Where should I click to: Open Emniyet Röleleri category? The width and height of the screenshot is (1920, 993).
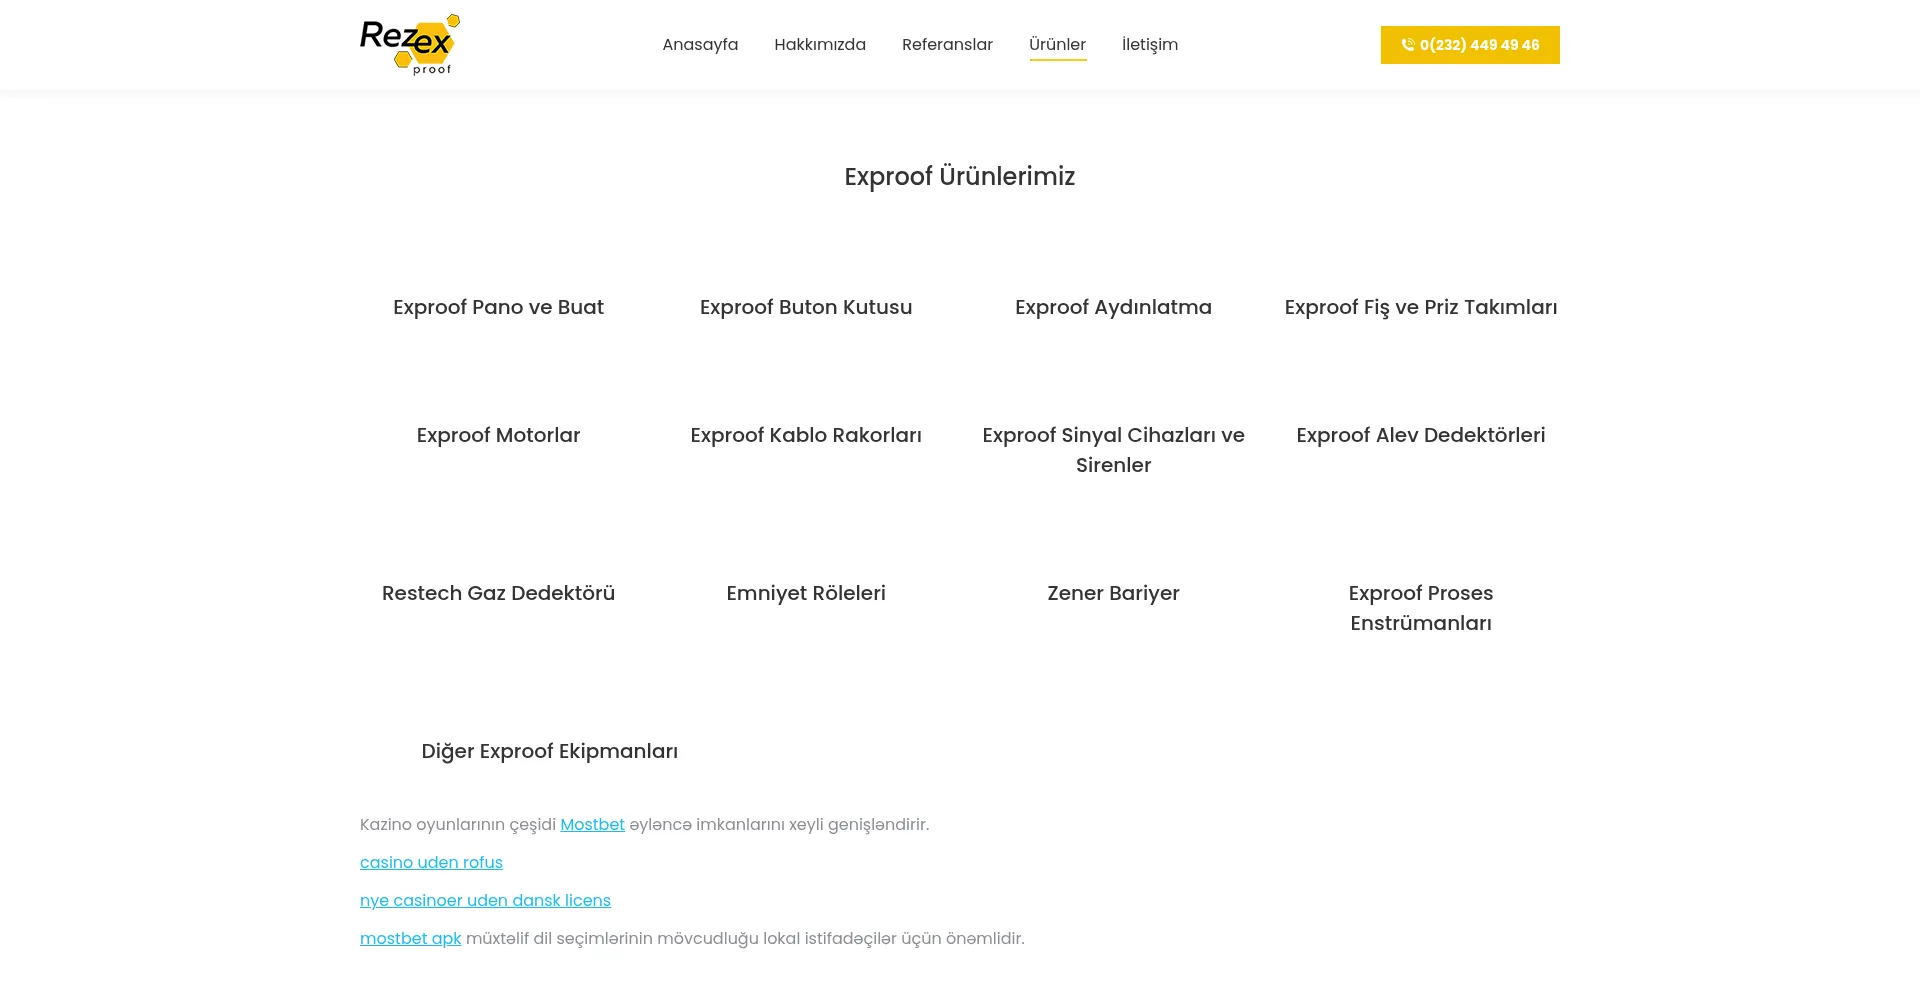click(x=806, y=593)
